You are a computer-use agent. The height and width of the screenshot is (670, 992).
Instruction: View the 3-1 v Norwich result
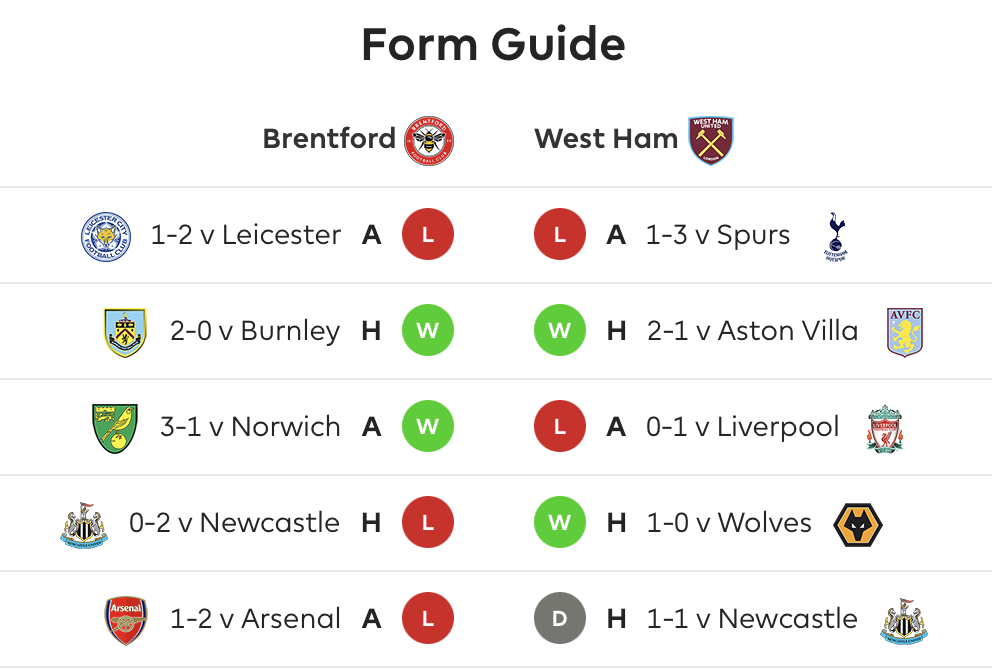coord(250,427)
